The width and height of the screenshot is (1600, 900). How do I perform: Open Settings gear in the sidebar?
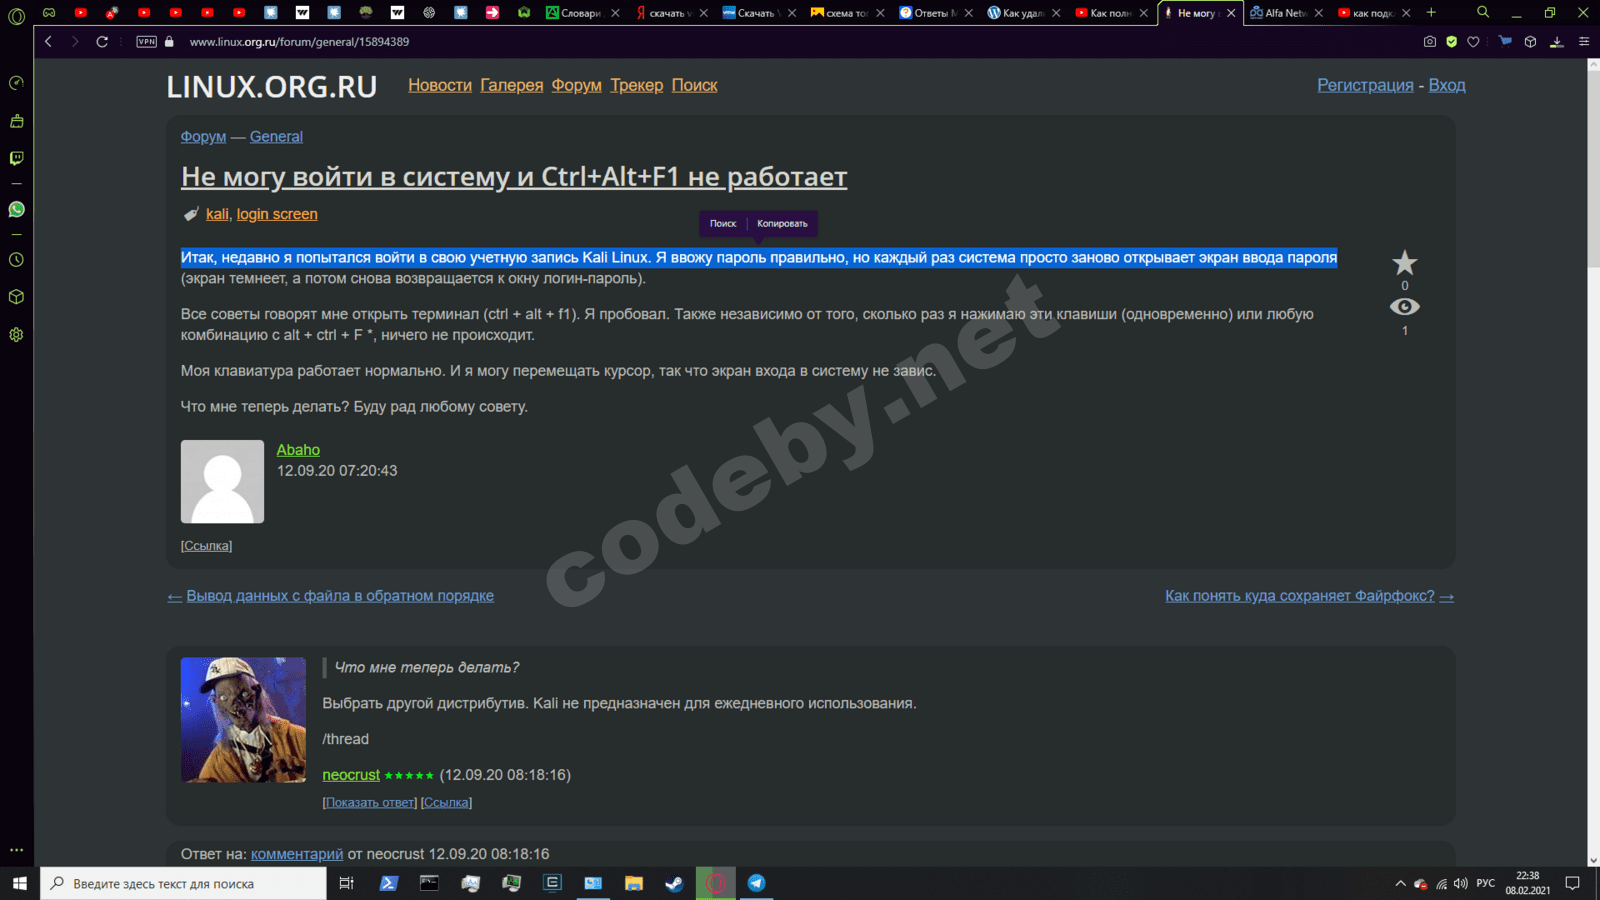16,335
